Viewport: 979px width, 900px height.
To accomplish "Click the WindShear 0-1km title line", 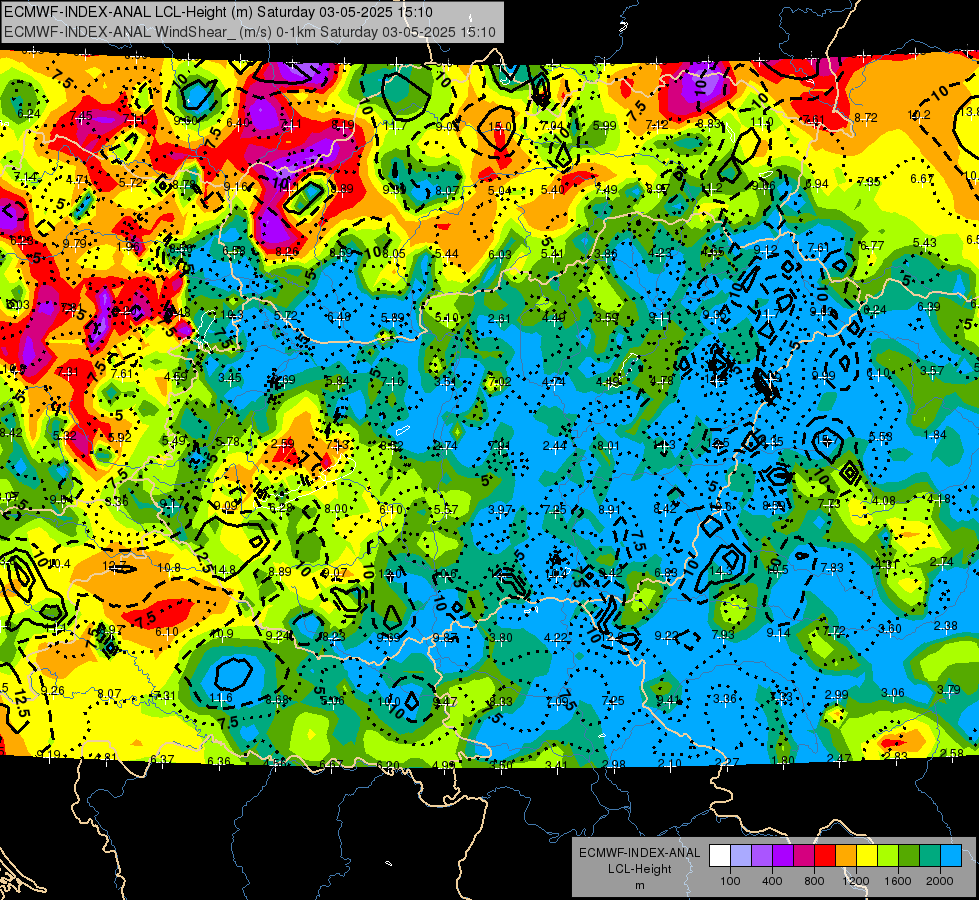I will pos(250,32).
